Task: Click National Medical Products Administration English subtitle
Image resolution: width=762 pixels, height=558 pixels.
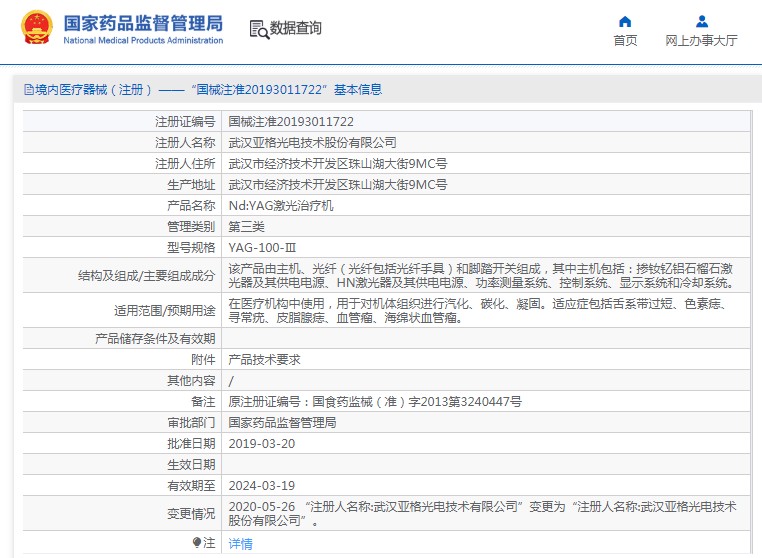Action: (x=143, y=40)
